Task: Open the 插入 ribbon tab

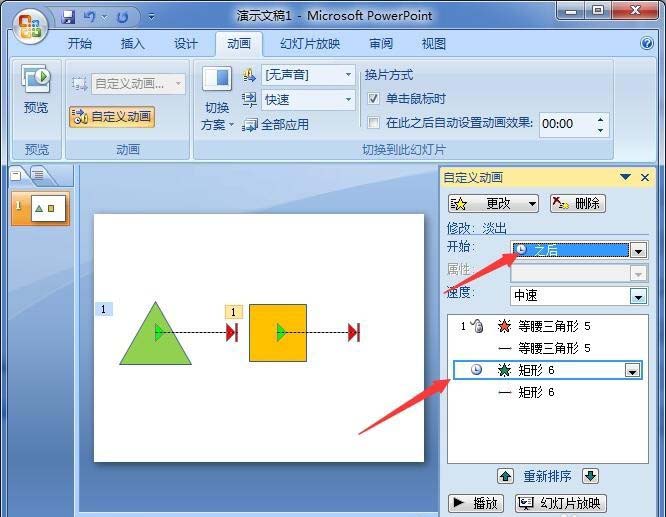Action: click(133, 43)
